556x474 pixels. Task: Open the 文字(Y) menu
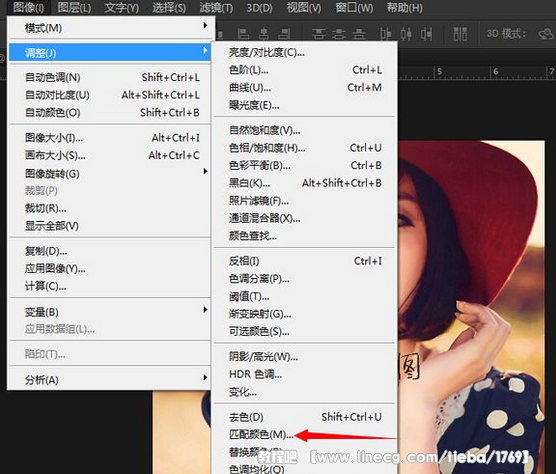(x=121, y=7)
